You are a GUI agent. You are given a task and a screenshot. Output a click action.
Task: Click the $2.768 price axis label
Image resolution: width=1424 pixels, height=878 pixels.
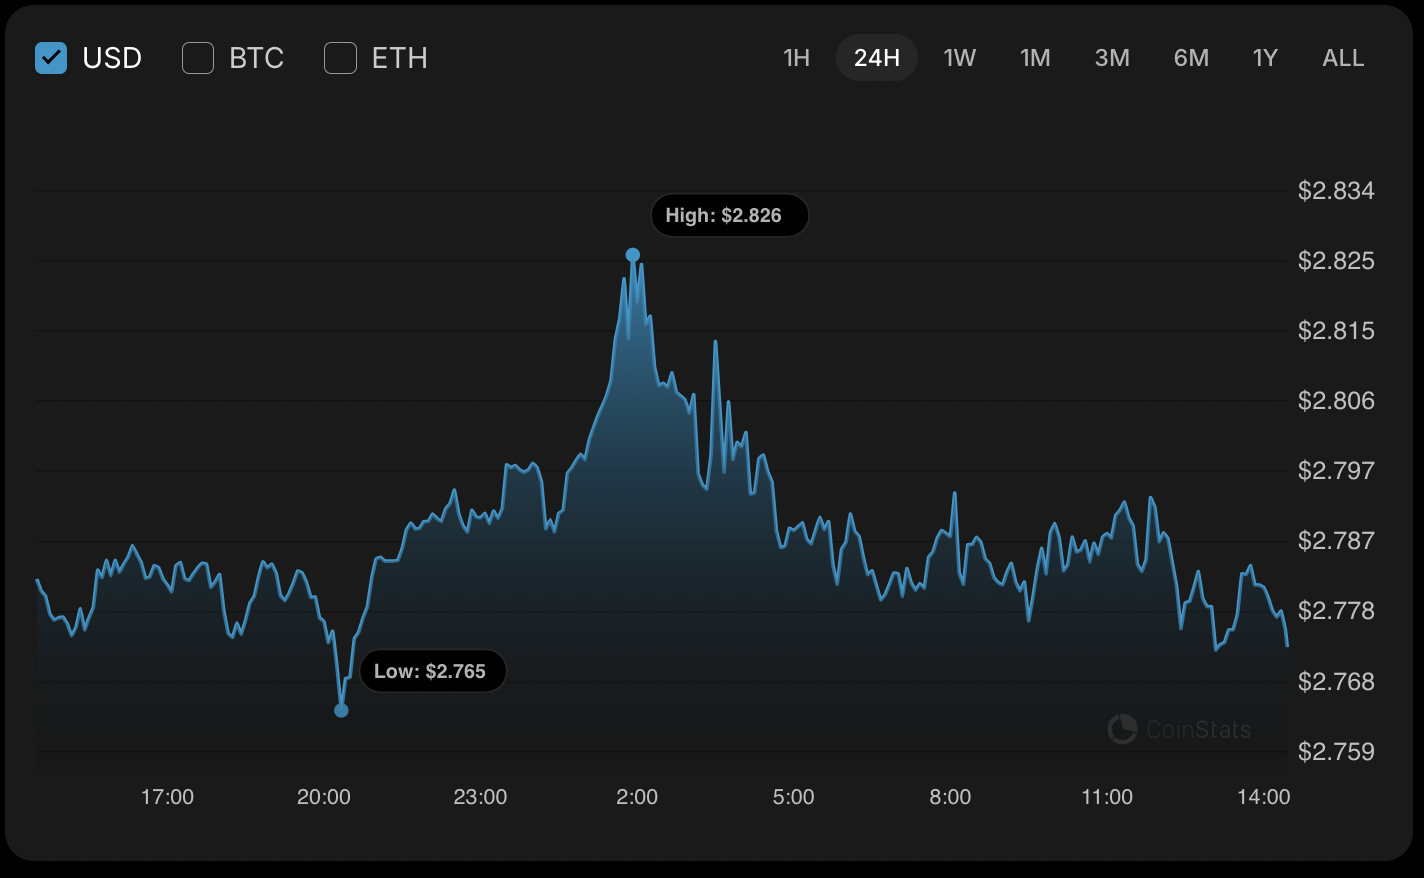(1336, 682)
